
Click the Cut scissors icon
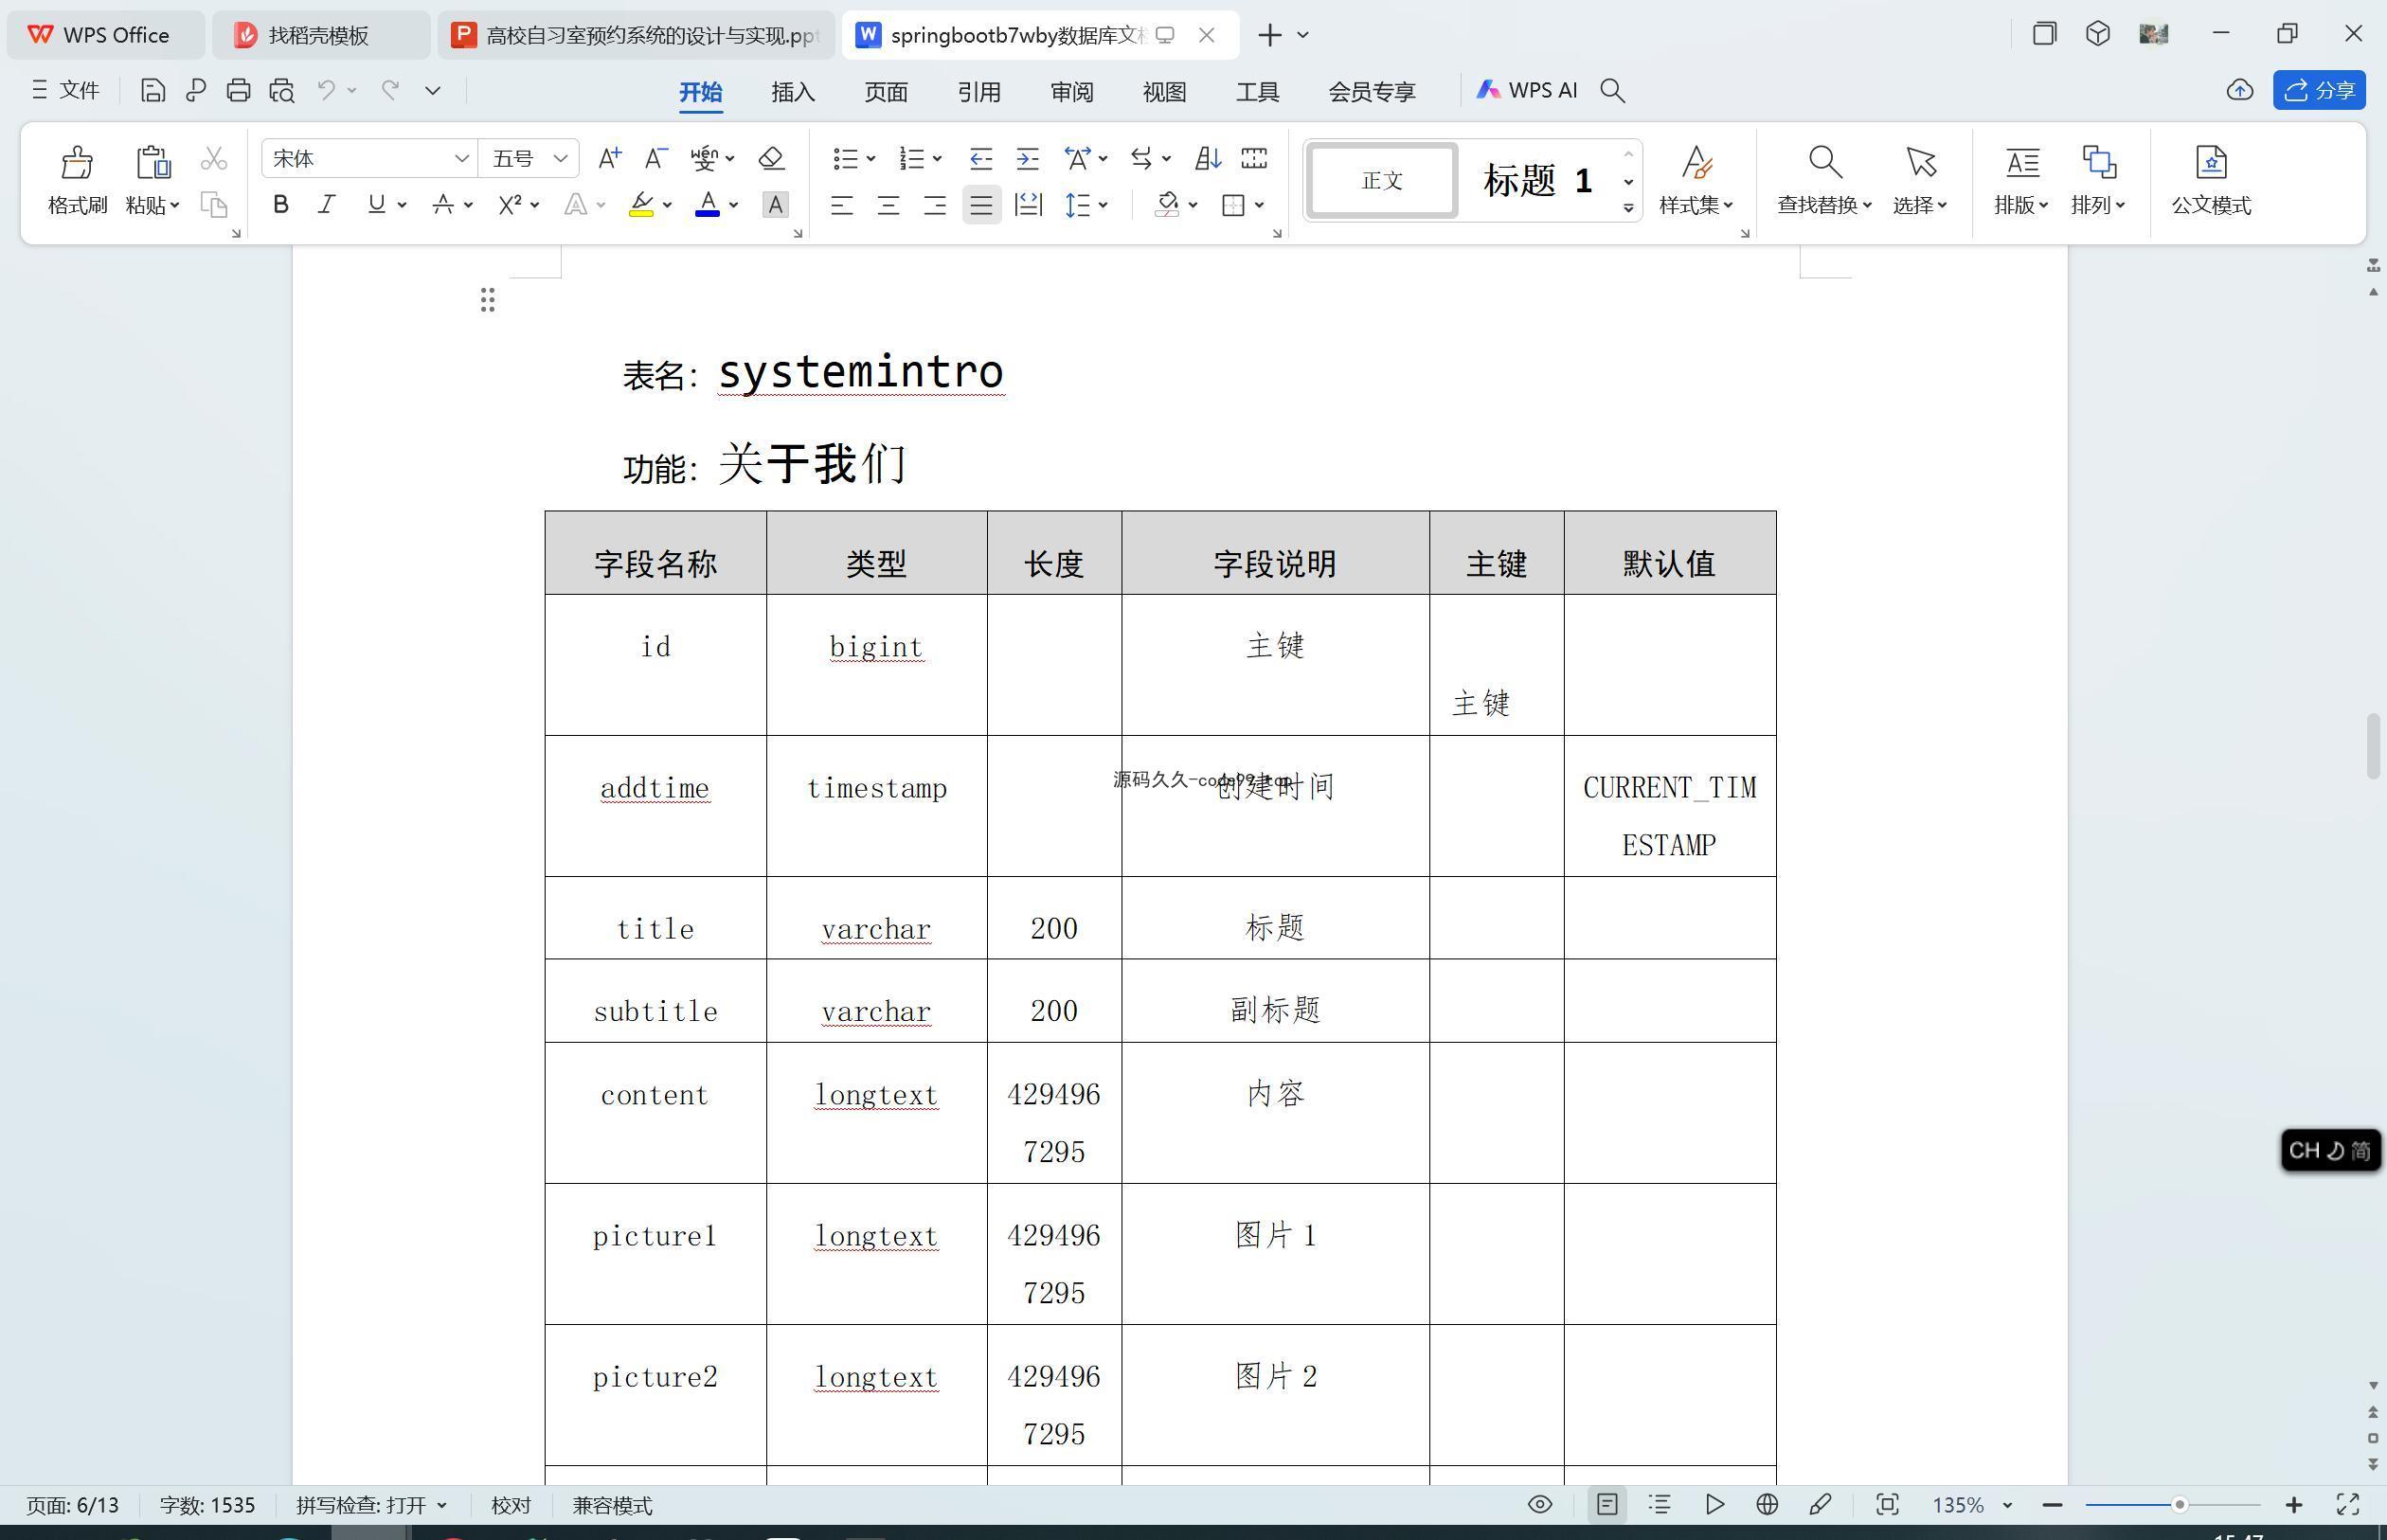214,158
